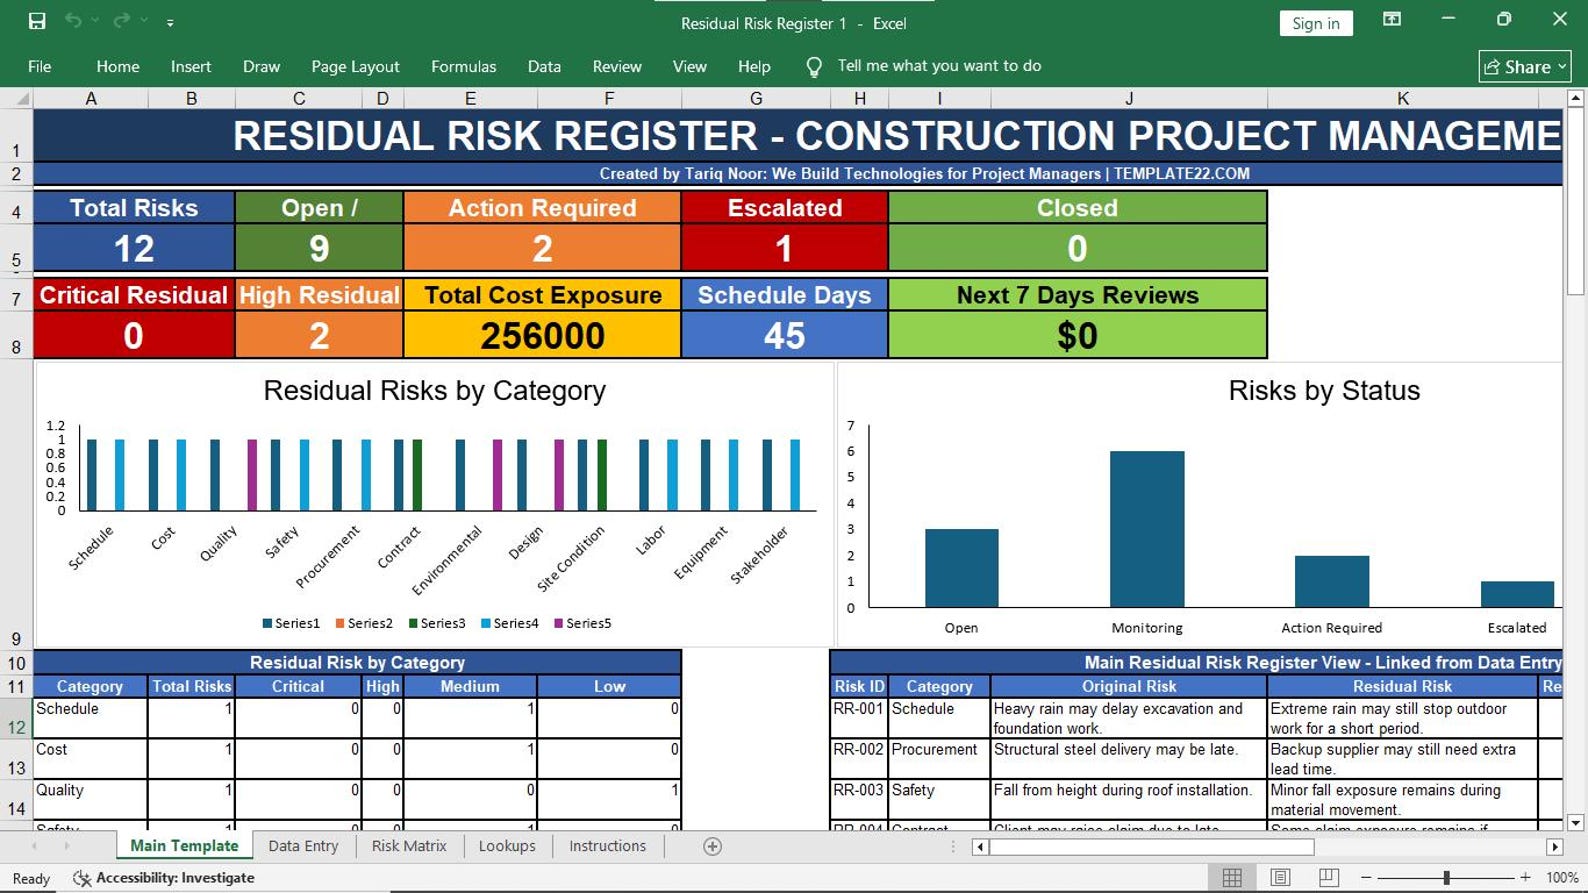Viewport: 1588px width, 893px height.
Task: Click the vertical scrollbar down arrow
Action: (1576, 823)
